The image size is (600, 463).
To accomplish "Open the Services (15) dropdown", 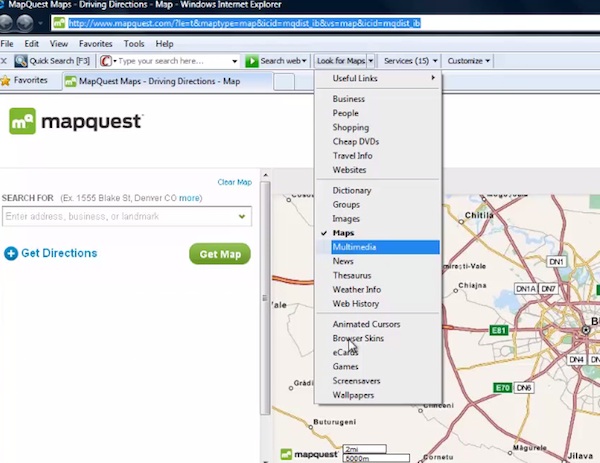I will (x=411, y=61).
